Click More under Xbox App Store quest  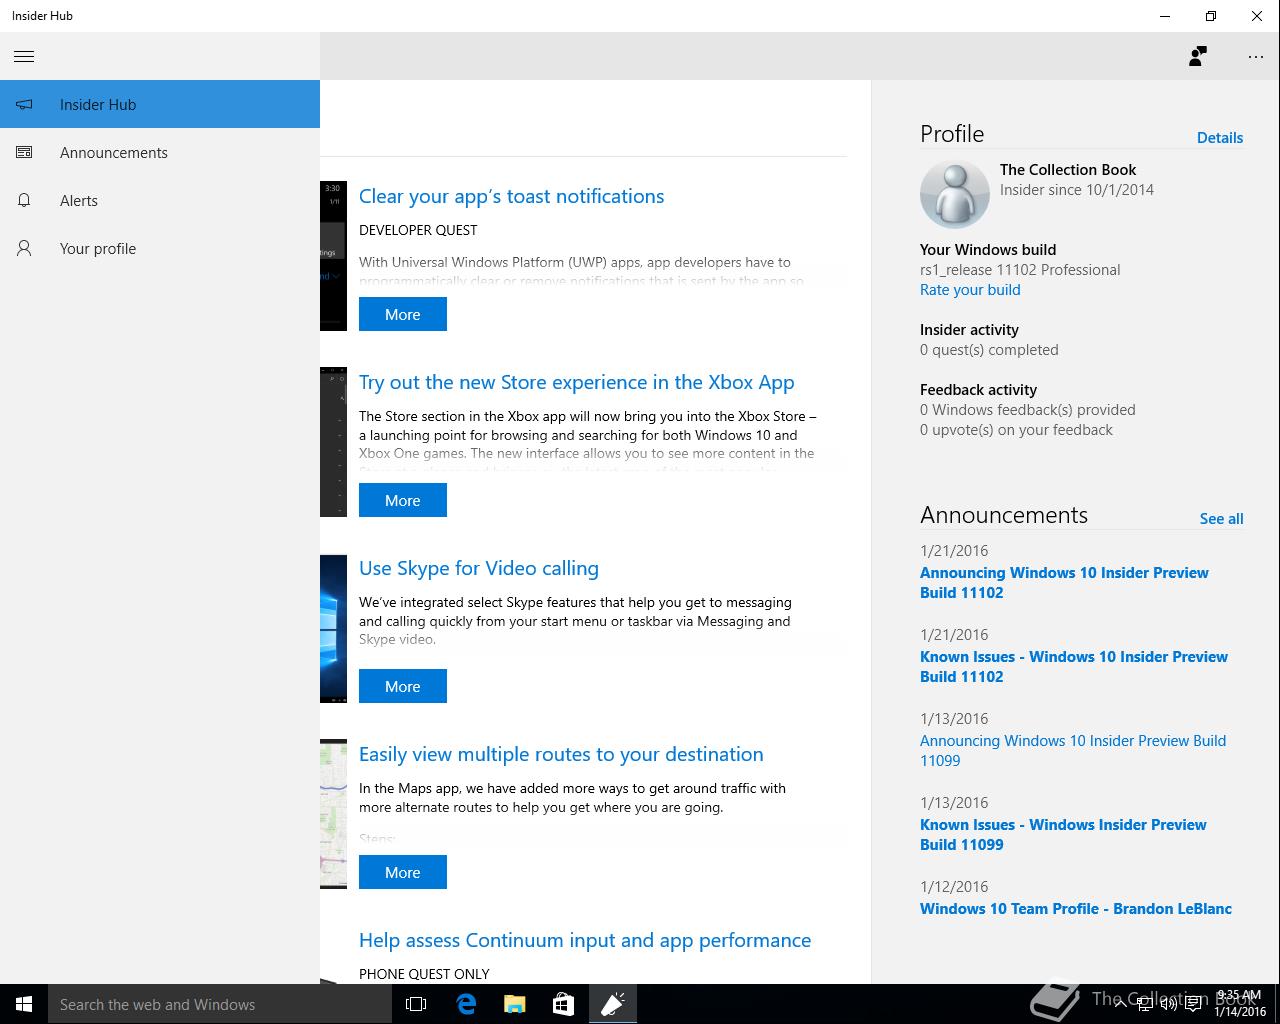click(403, 500)
